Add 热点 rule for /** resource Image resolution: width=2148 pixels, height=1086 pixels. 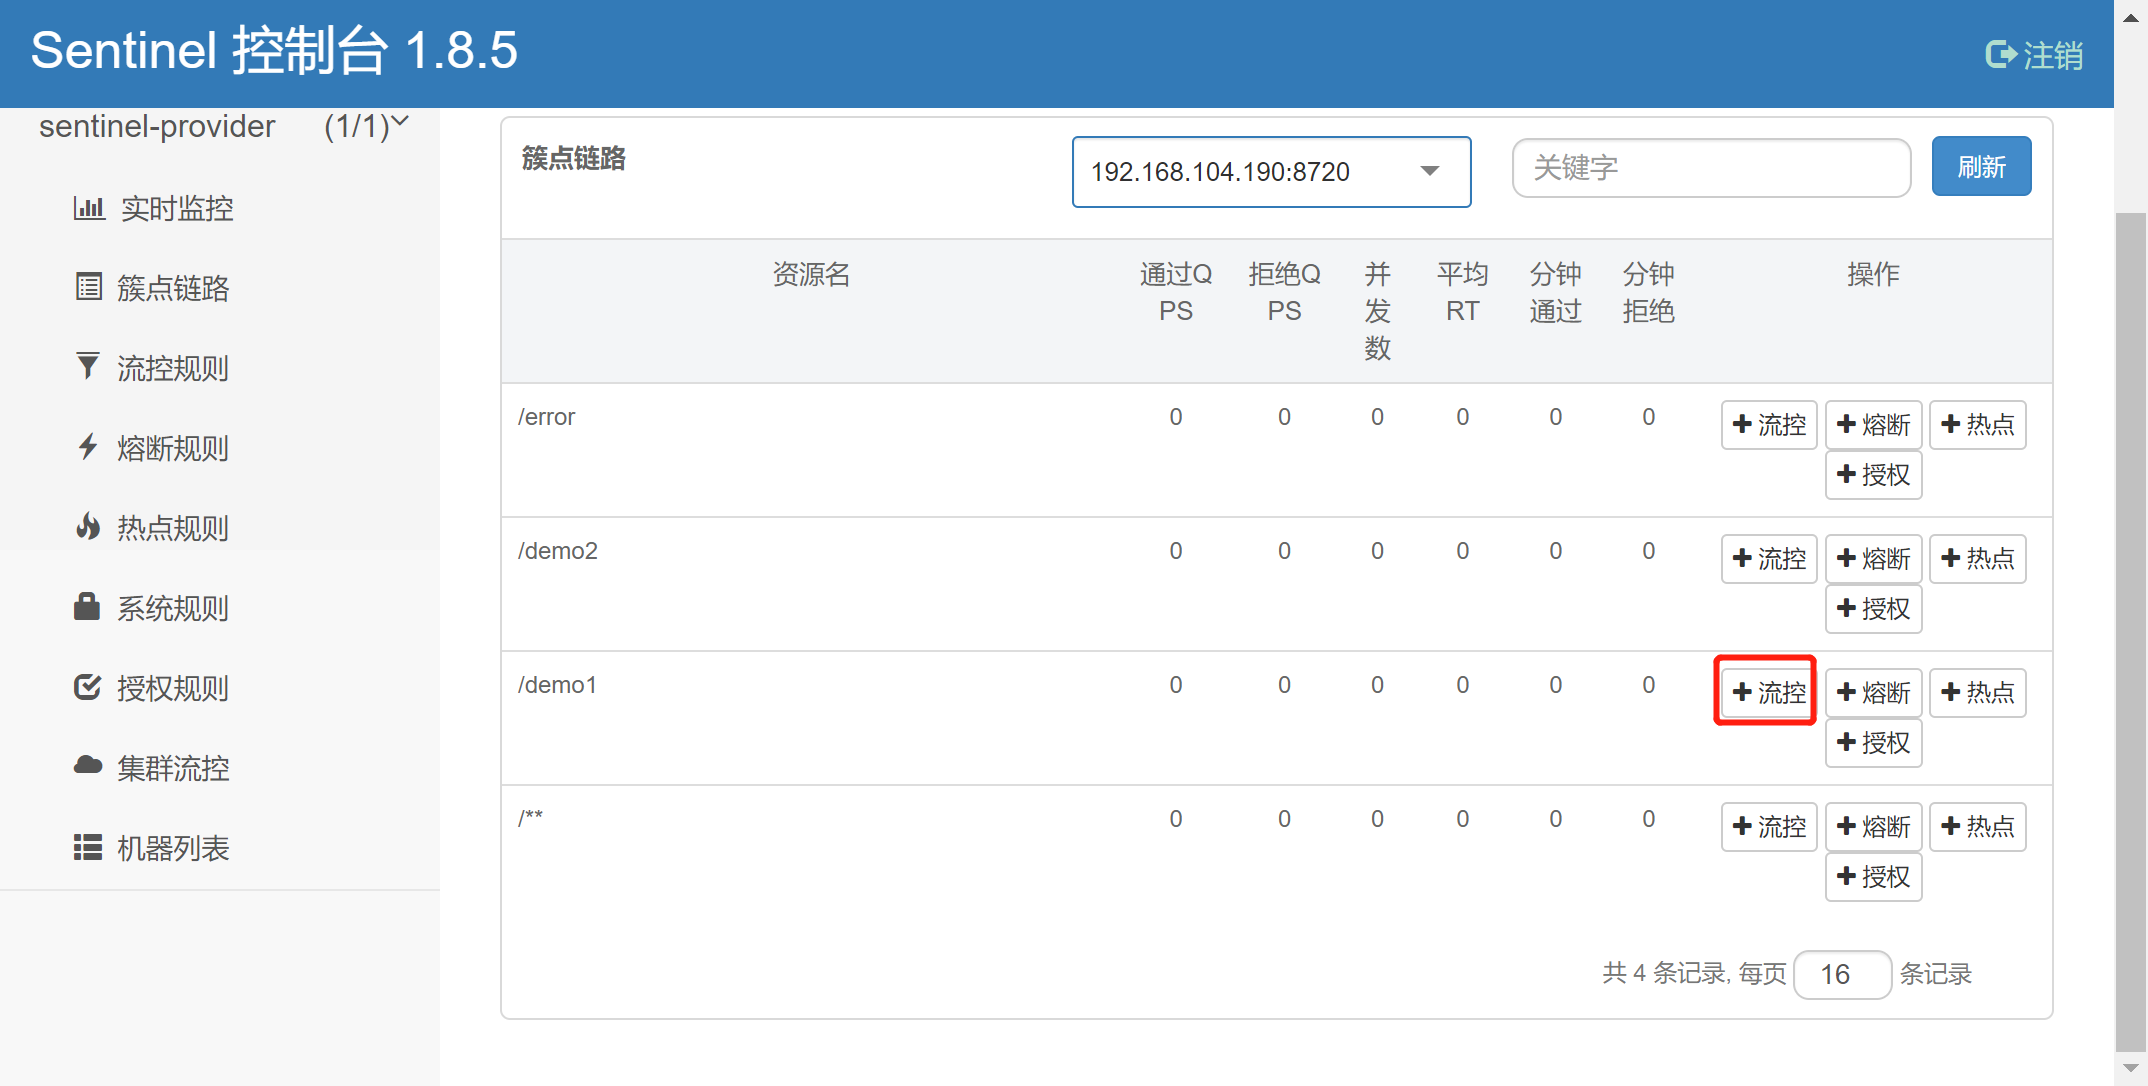pyautogui.click(x=1977, y=827)
